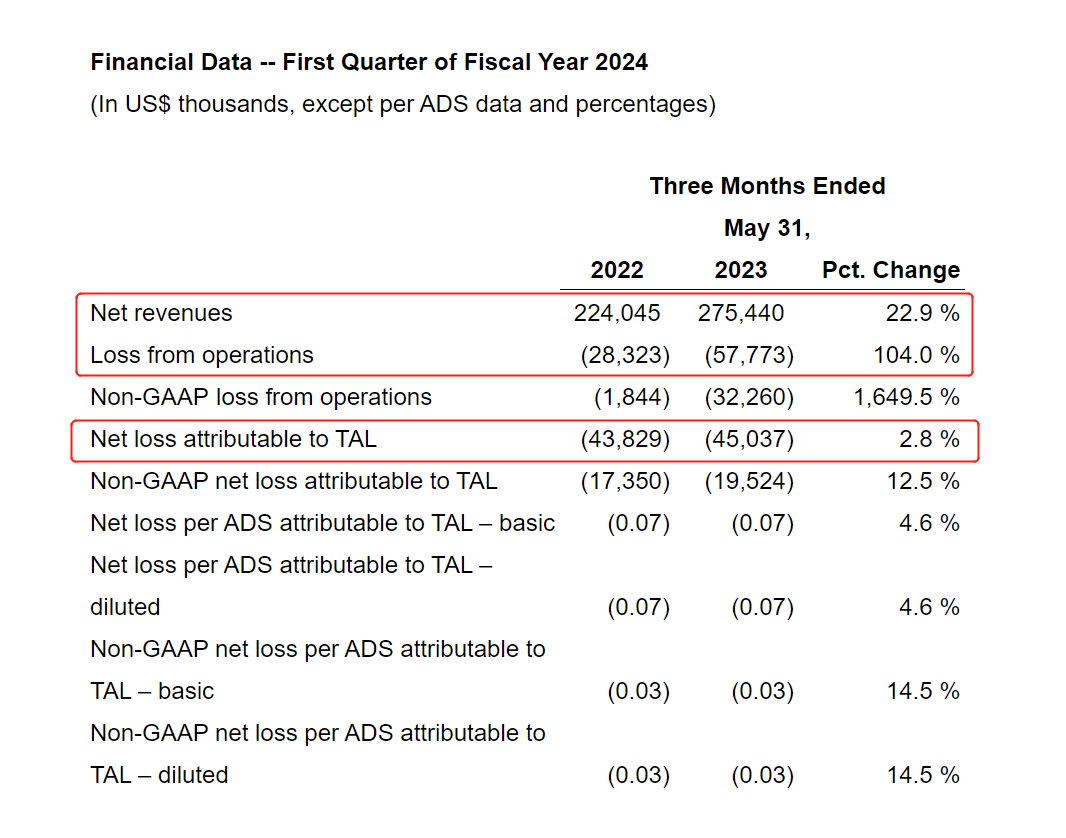Click the 2.8 % net loss change
Screen dimensions: 1066x838
click(x=933, y=439)
